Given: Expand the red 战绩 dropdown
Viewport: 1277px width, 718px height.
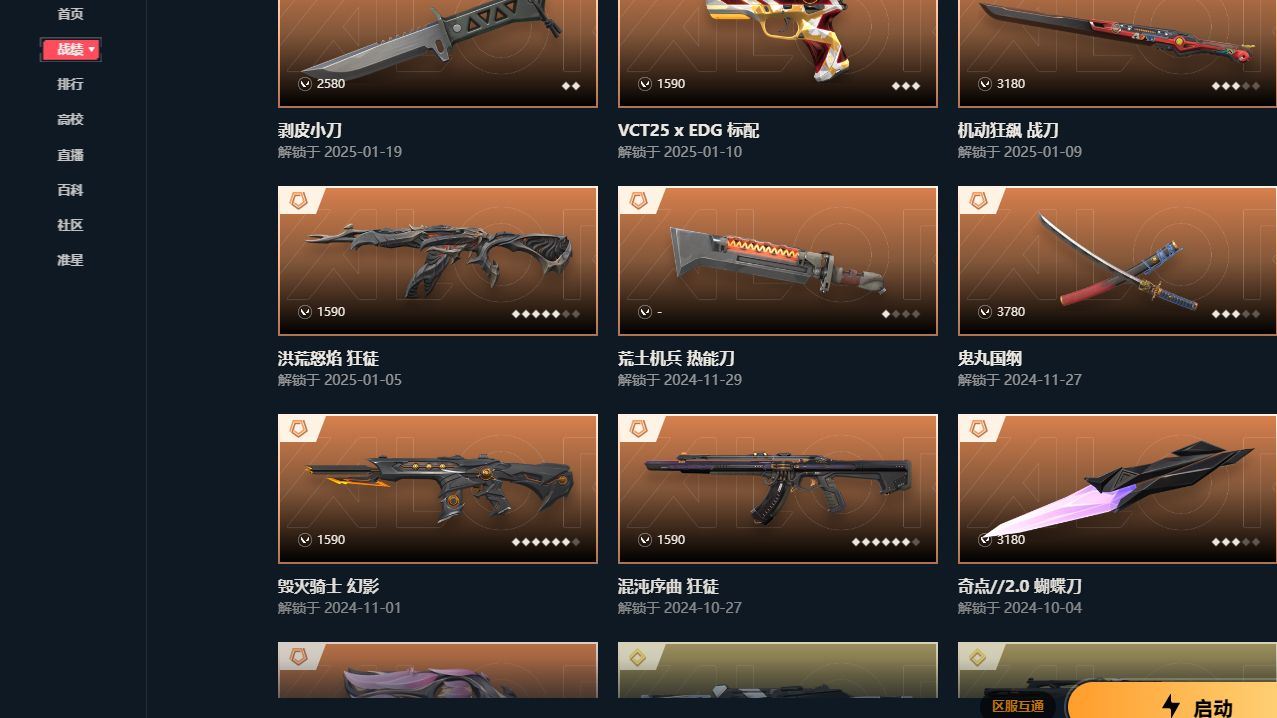Looking at the screenshot, I should [70, 49].
